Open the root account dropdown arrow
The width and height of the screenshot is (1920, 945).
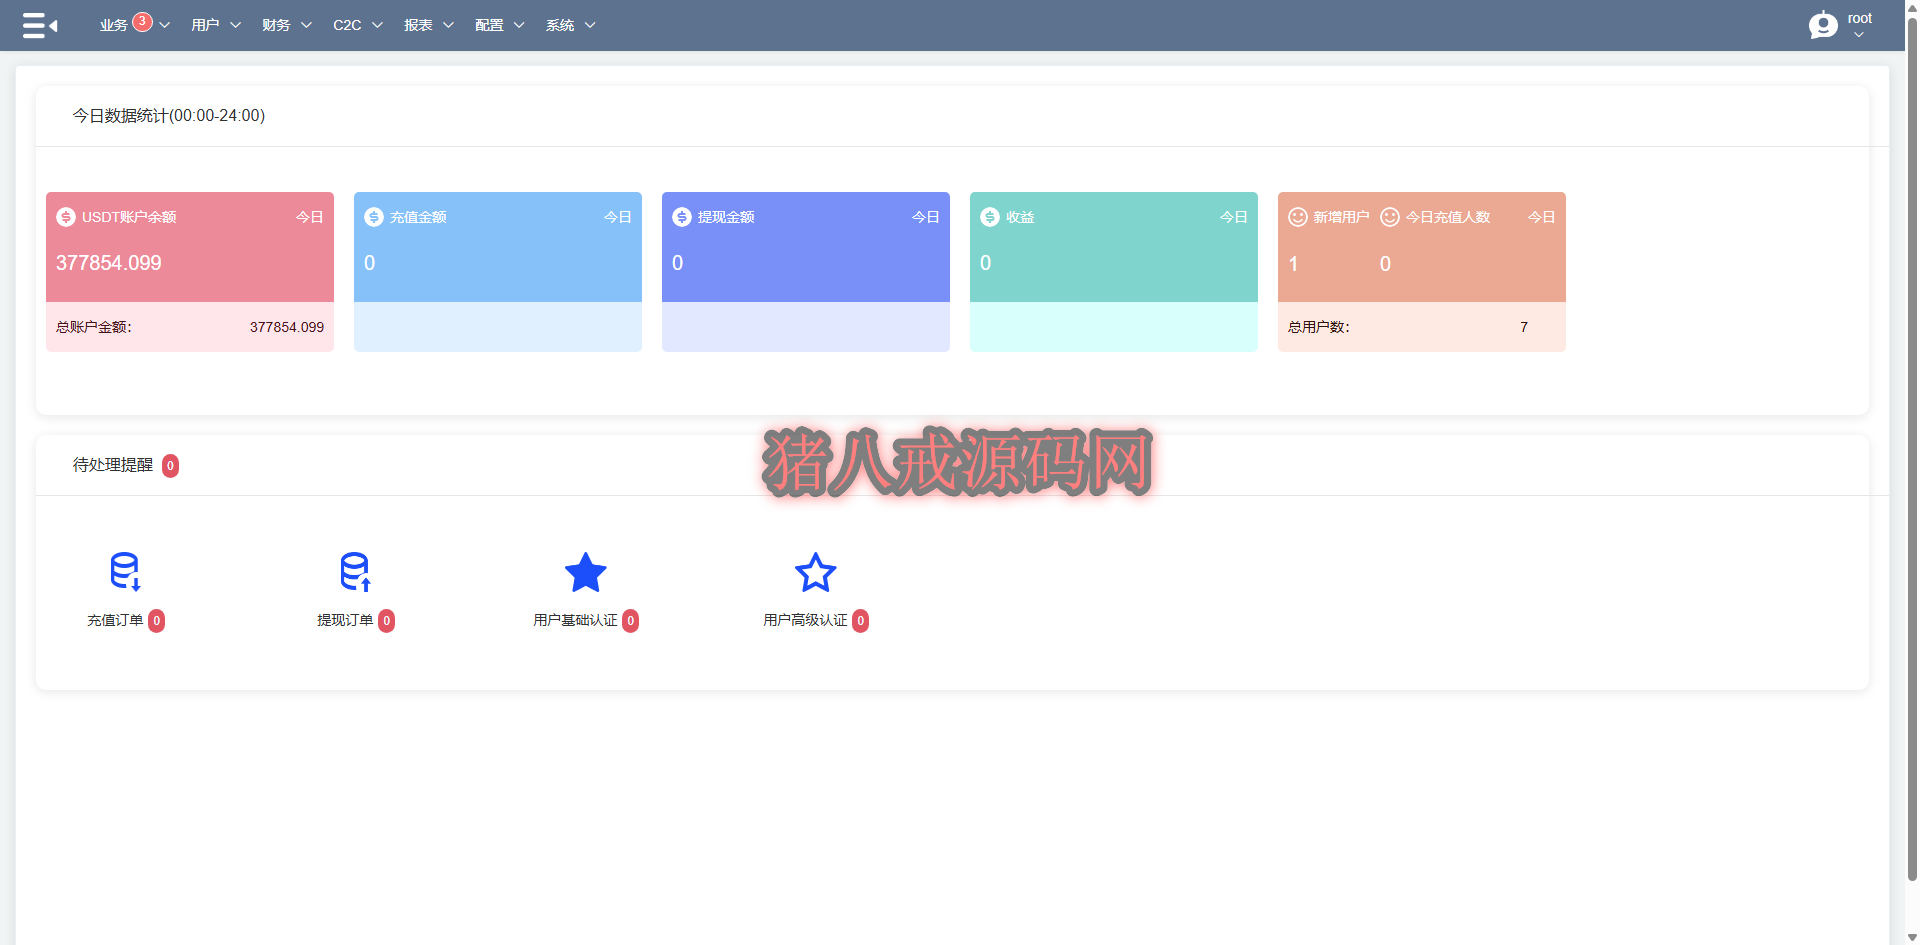pos(1859,35)
